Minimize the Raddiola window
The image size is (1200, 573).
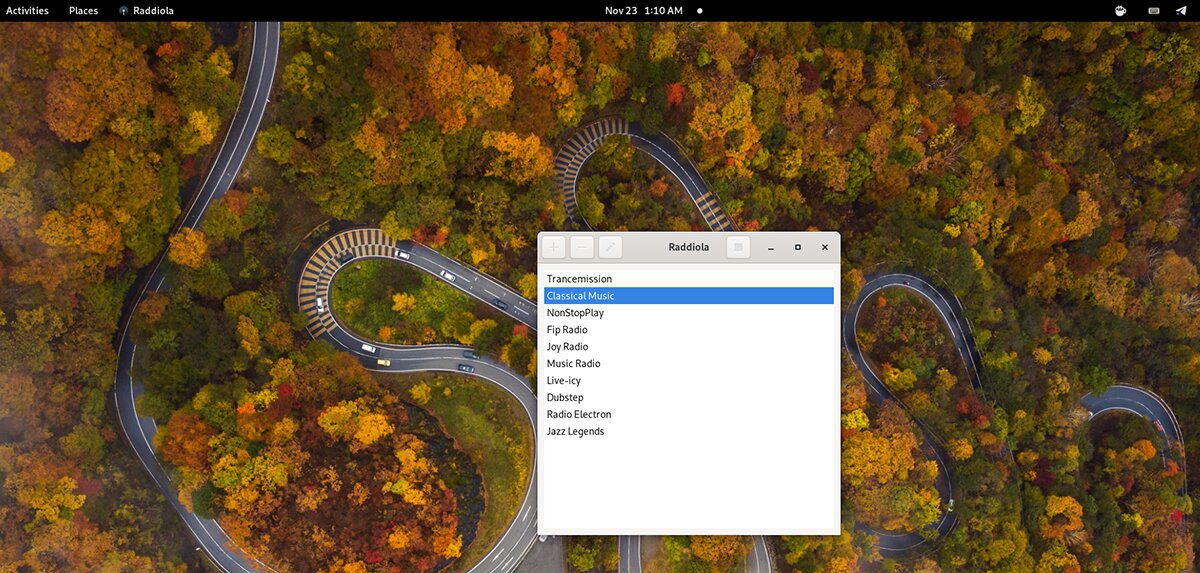pyautogui.click(x=770, y=247)
